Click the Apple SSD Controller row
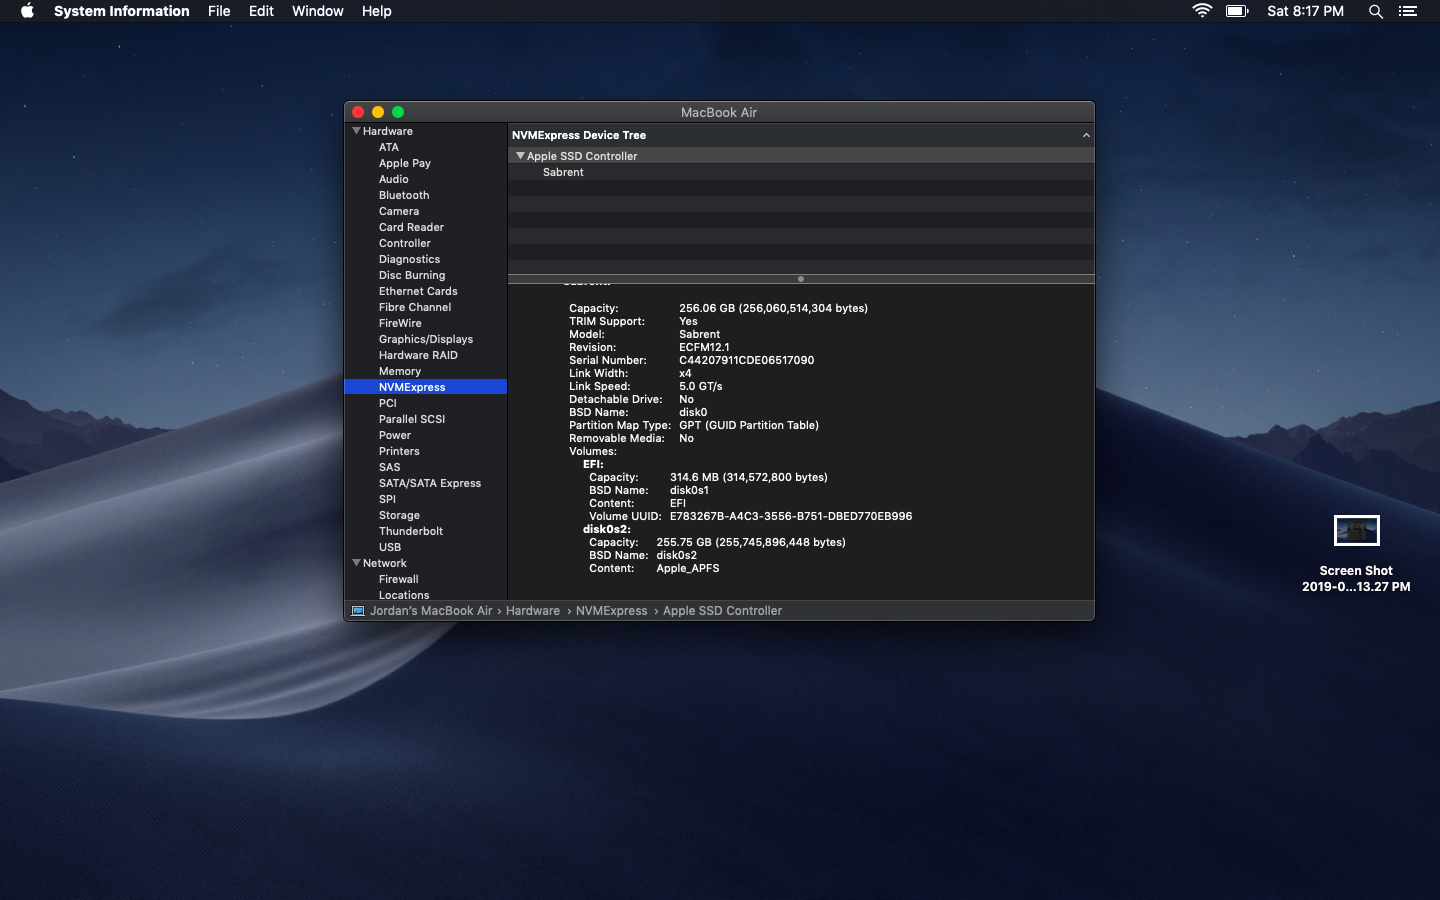This screenshot has height=900, width=1440. click(801, 156)
